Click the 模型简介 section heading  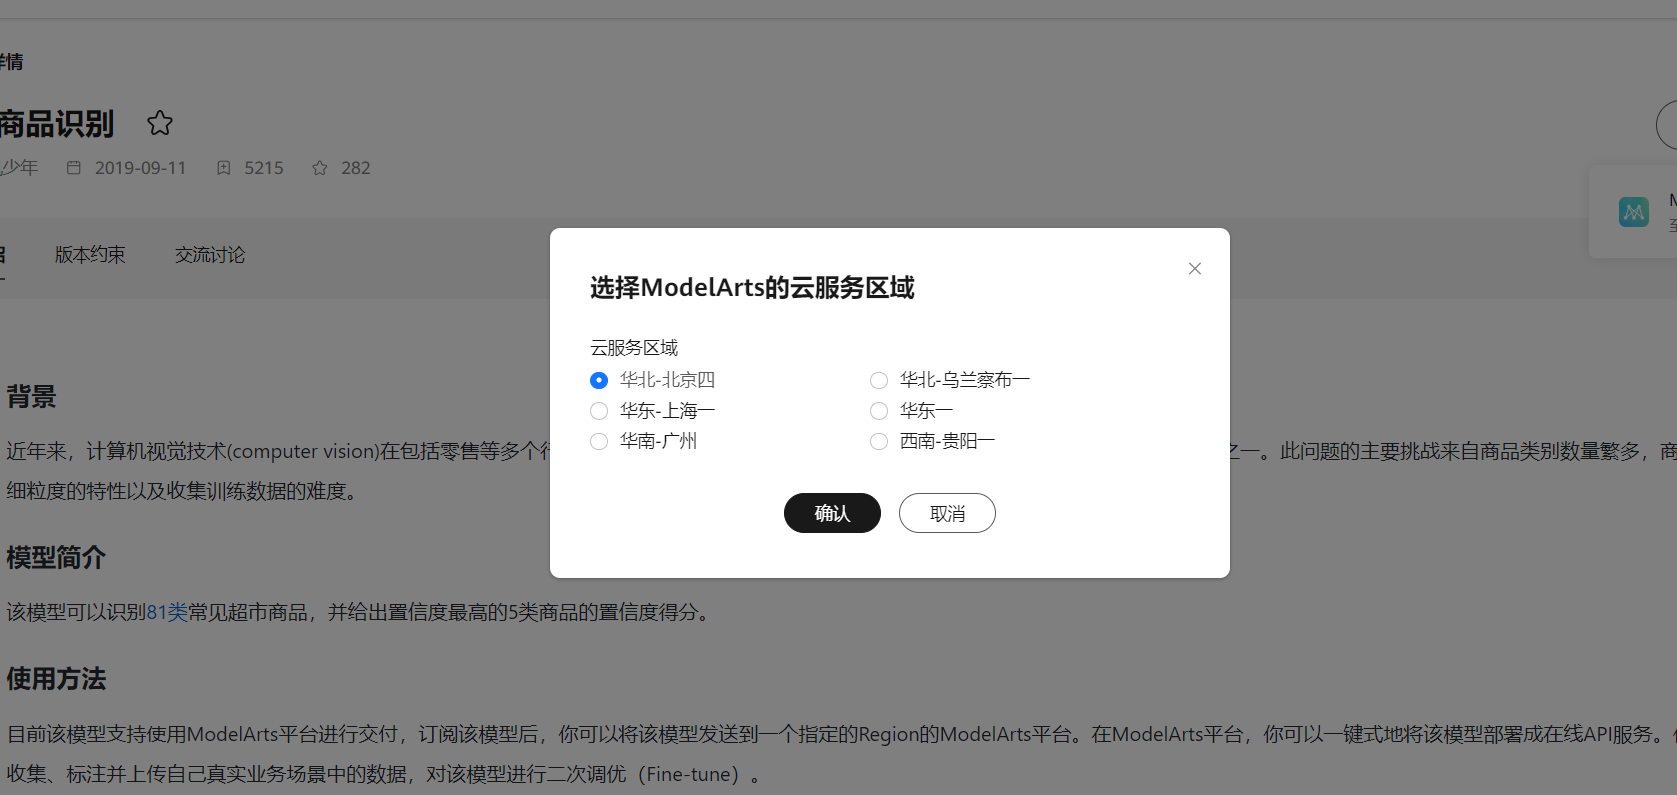coord(56,558)
